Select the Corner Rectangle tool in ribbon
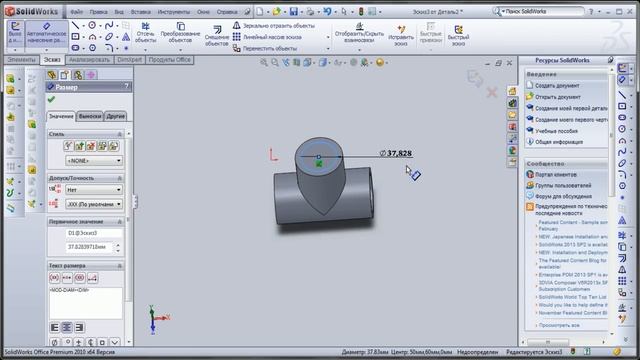Image resolution: width=640 pixels, height=360 pixels. (76, 37)
